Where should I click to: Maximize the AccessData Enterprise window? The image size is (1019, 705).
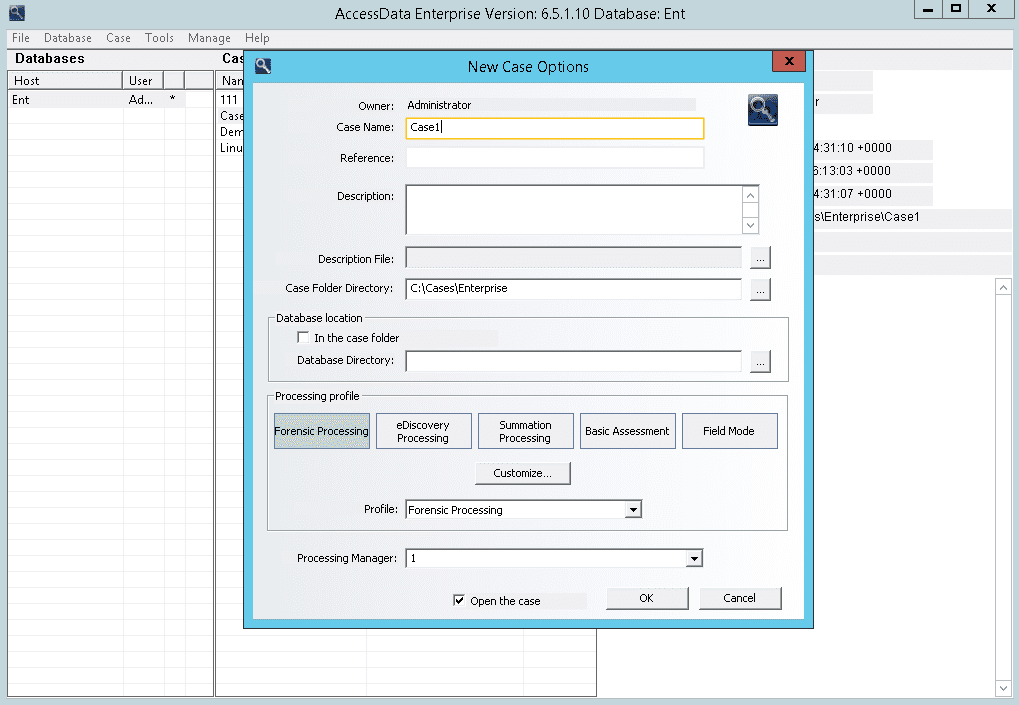pos(955,9)
